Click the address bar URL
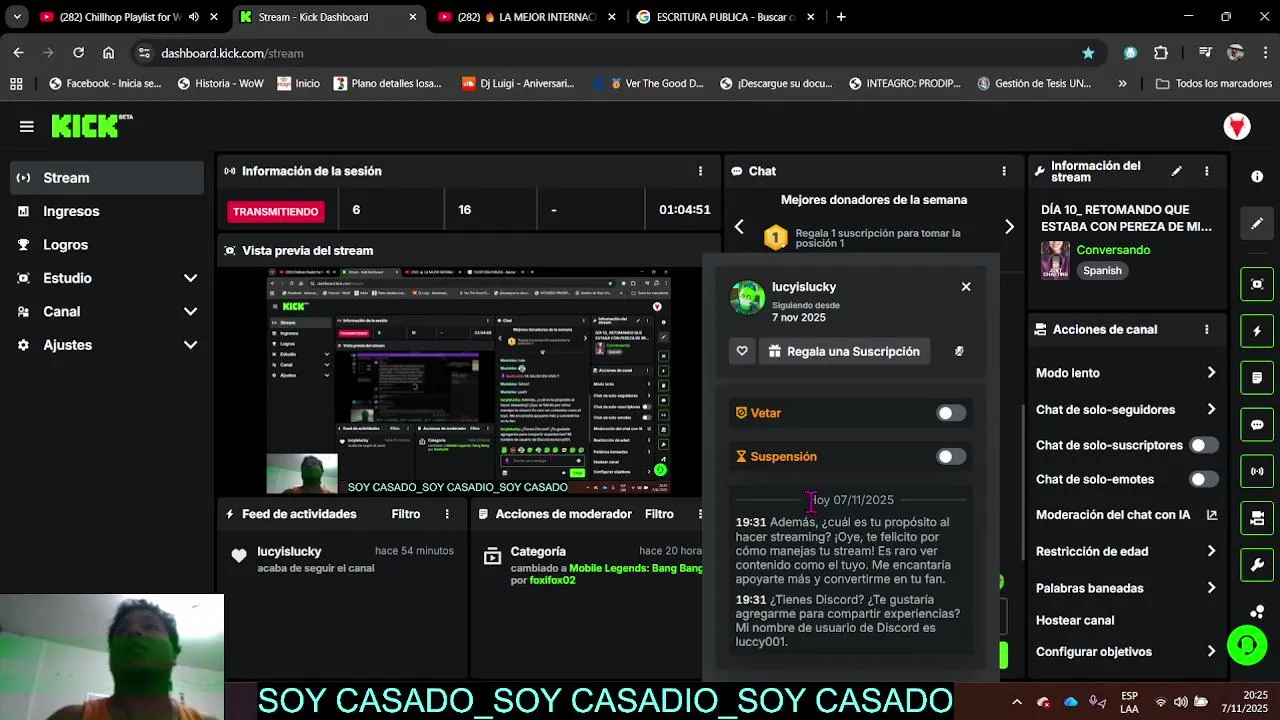 pos(232,53)
